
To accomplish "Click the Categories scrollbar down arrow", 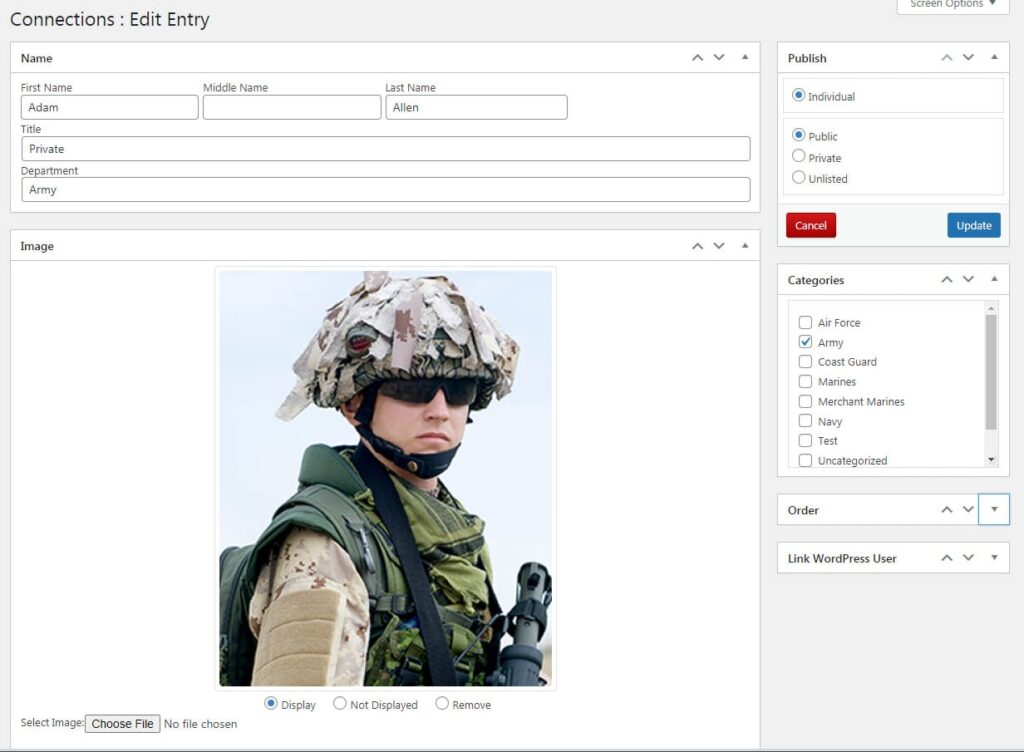I will tap(992, 460).
